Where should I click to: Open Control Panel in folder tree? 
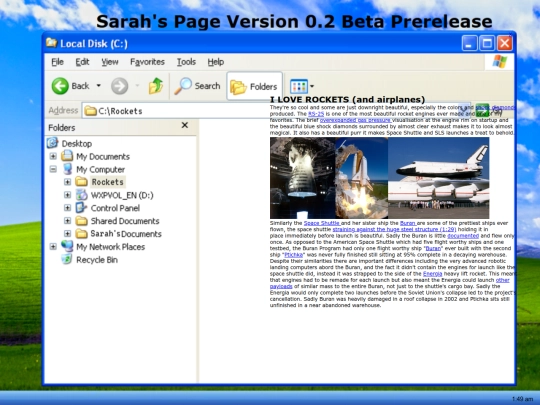click(x=115, y=208)
